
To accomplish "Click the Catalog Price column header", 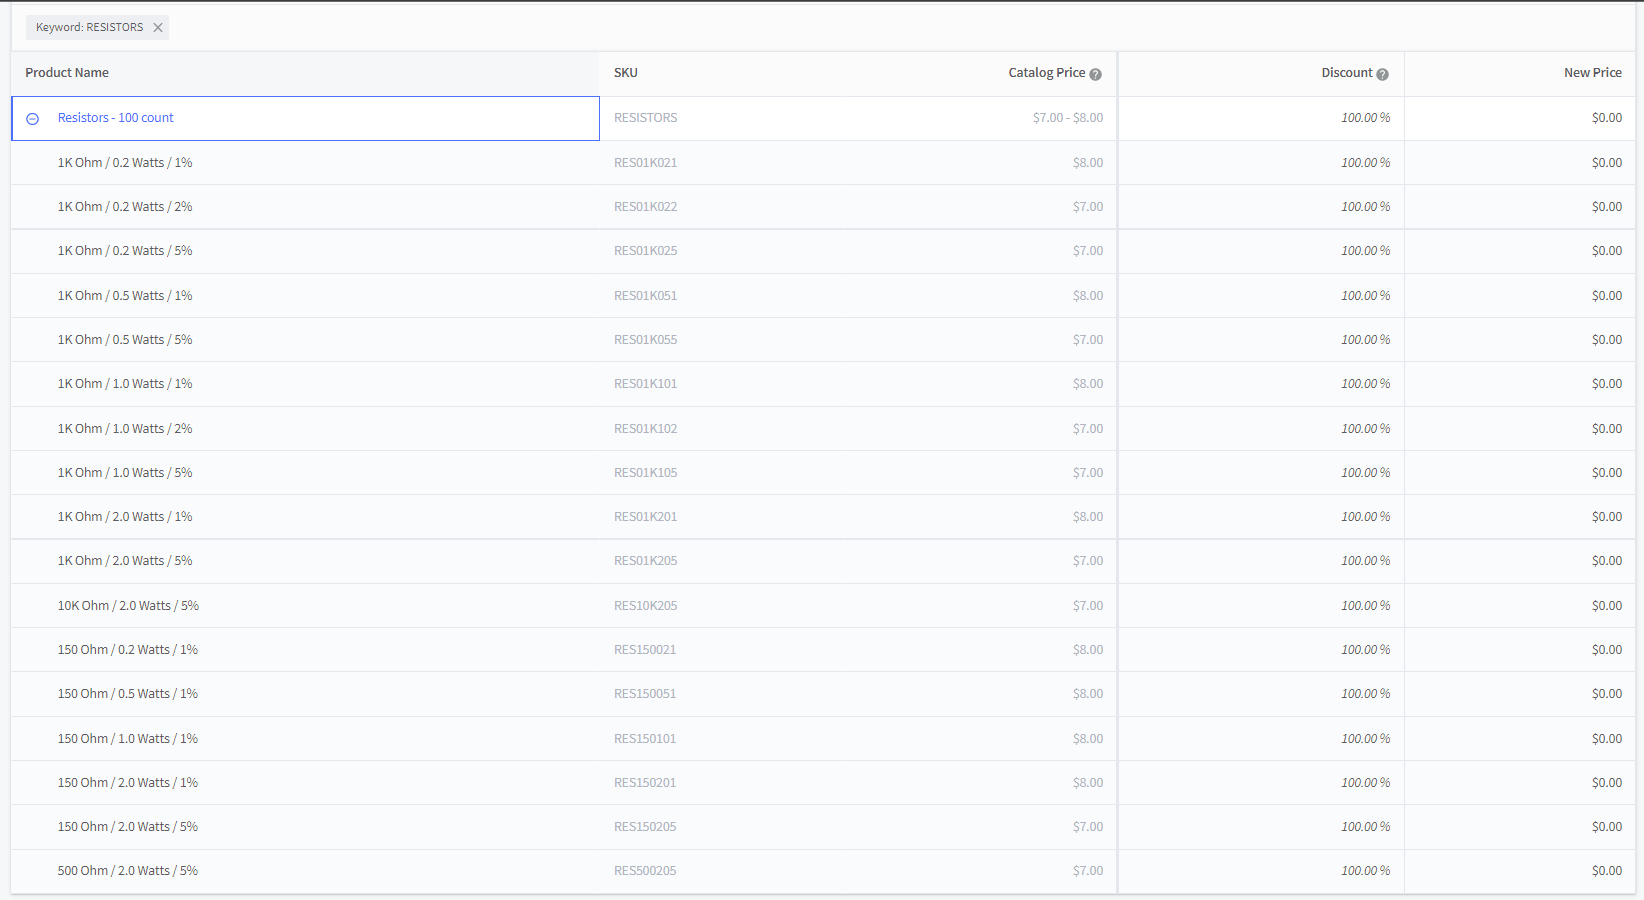I will click(1046, 73).
